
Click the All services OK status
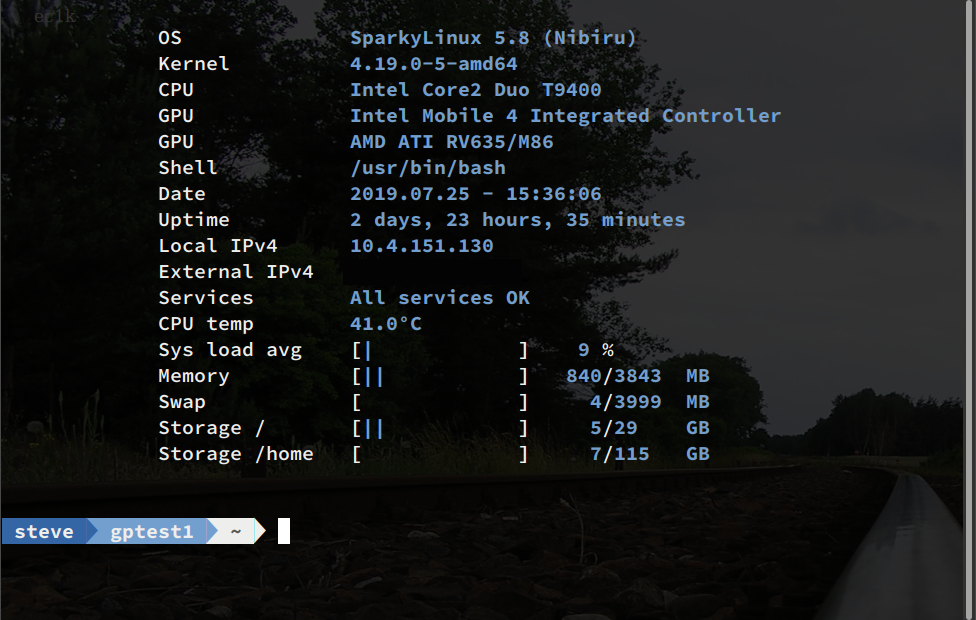click(x=440, y=297)
